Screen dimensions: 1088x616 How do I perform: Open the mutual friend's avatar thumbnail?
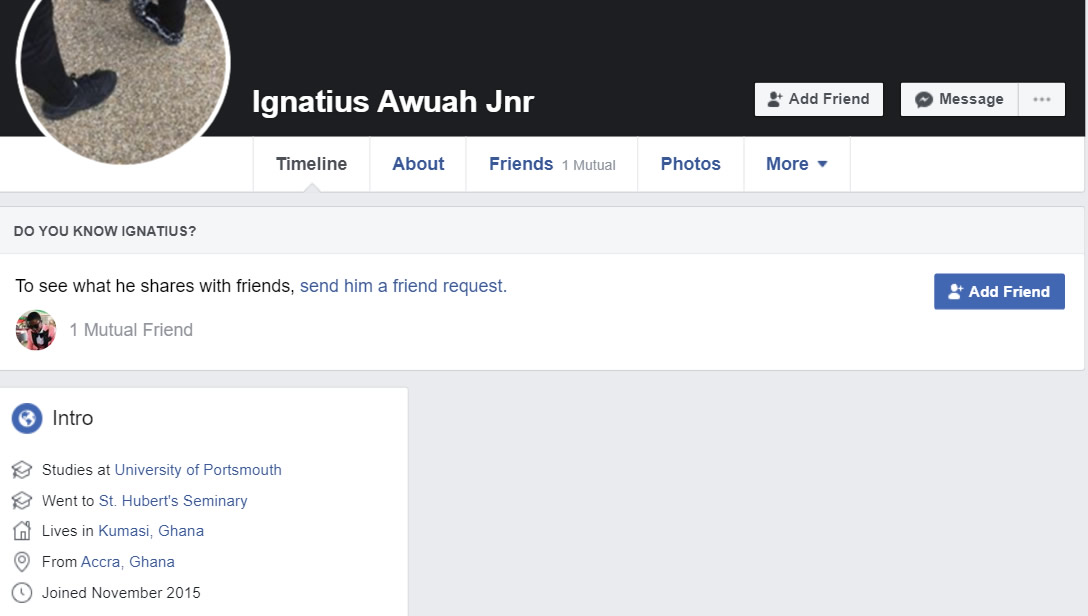point(35,330)
